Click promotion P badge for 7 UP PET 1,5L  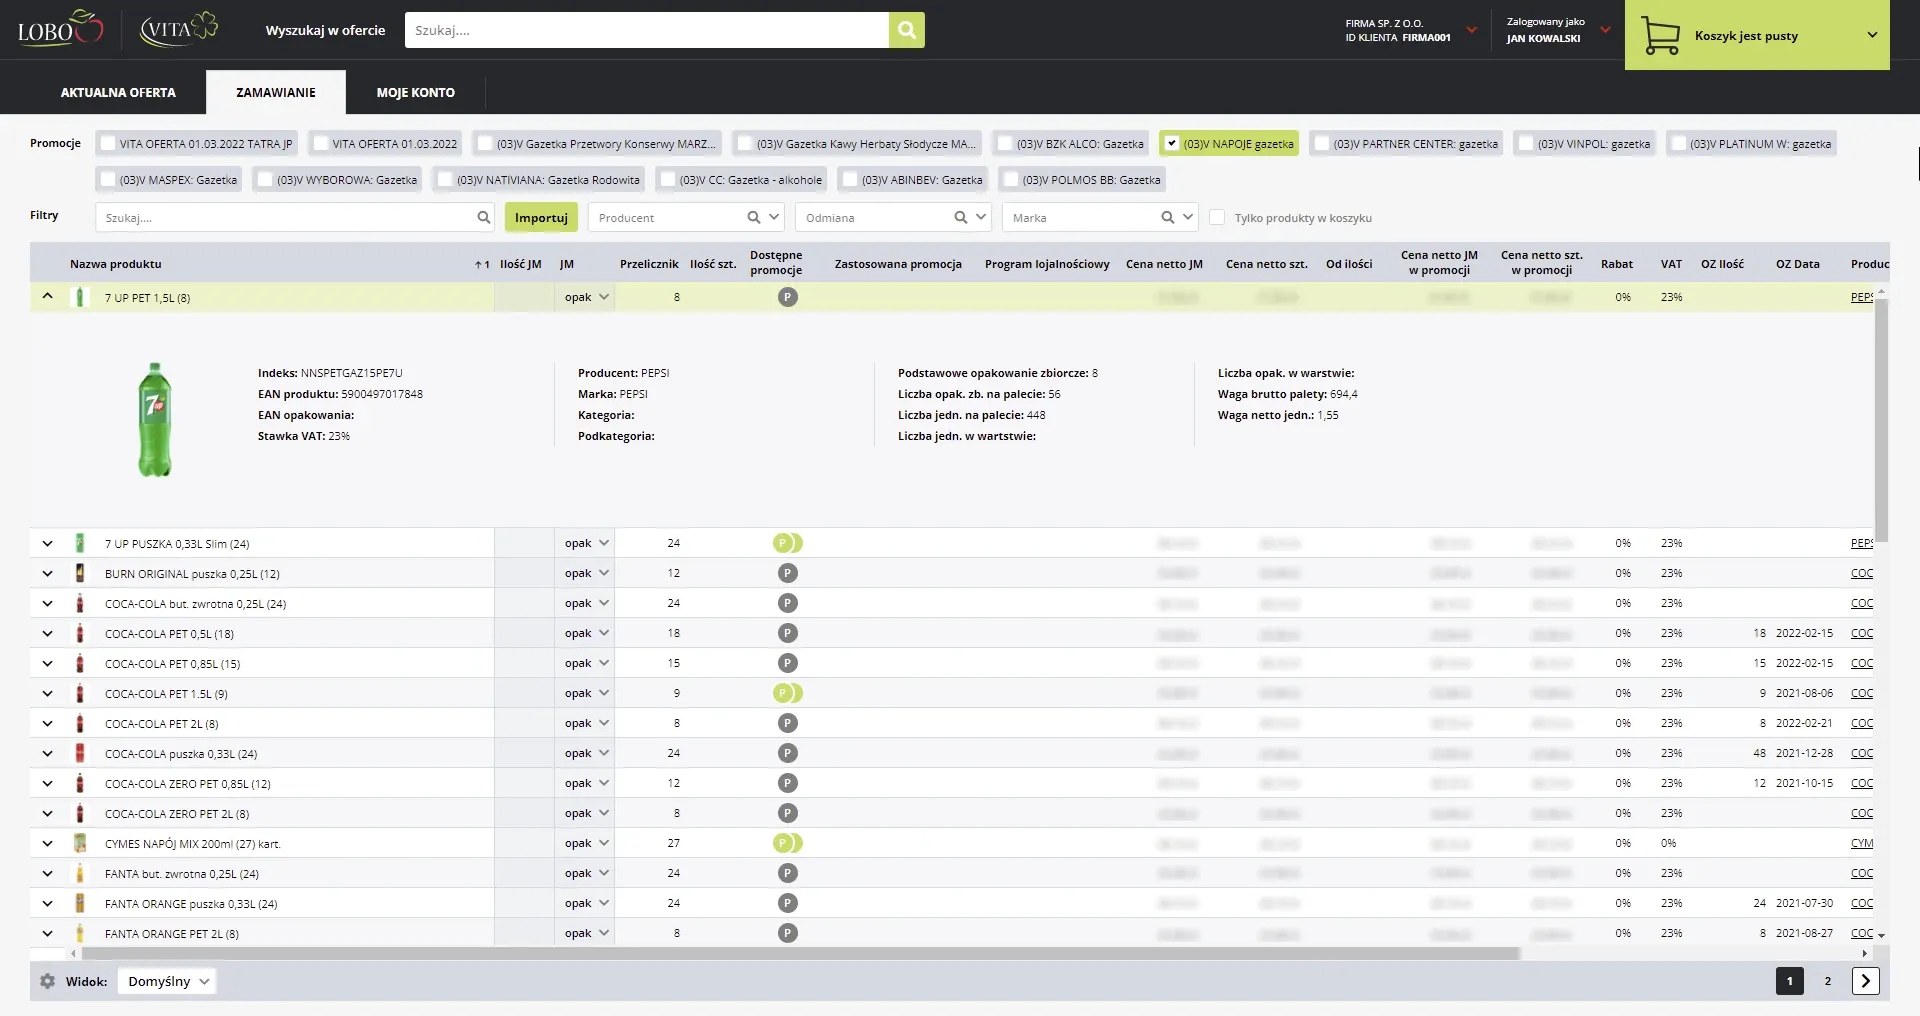click(788, 297)
